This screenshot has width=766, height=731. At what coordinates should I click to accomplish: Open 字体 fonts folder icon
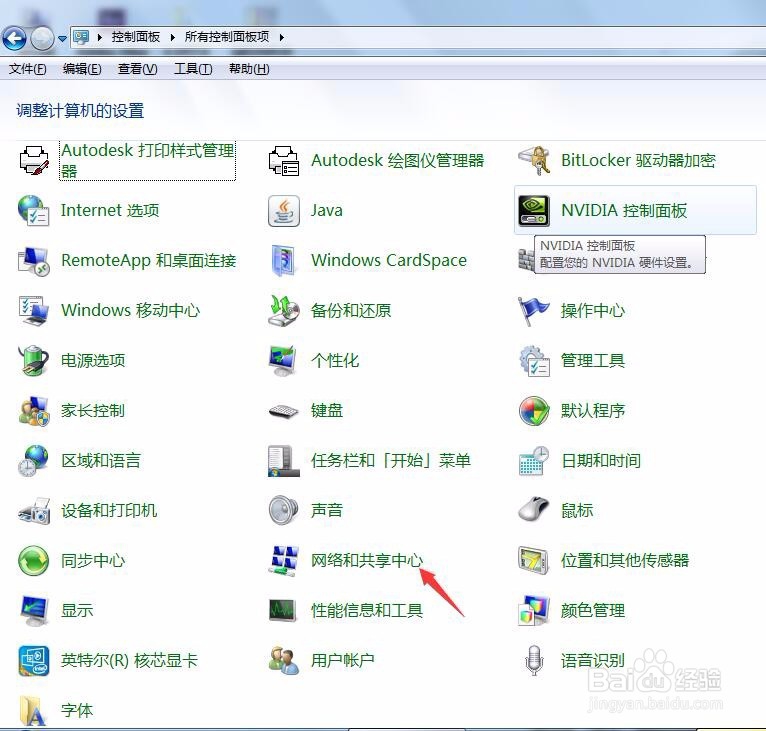coord(34,711)
